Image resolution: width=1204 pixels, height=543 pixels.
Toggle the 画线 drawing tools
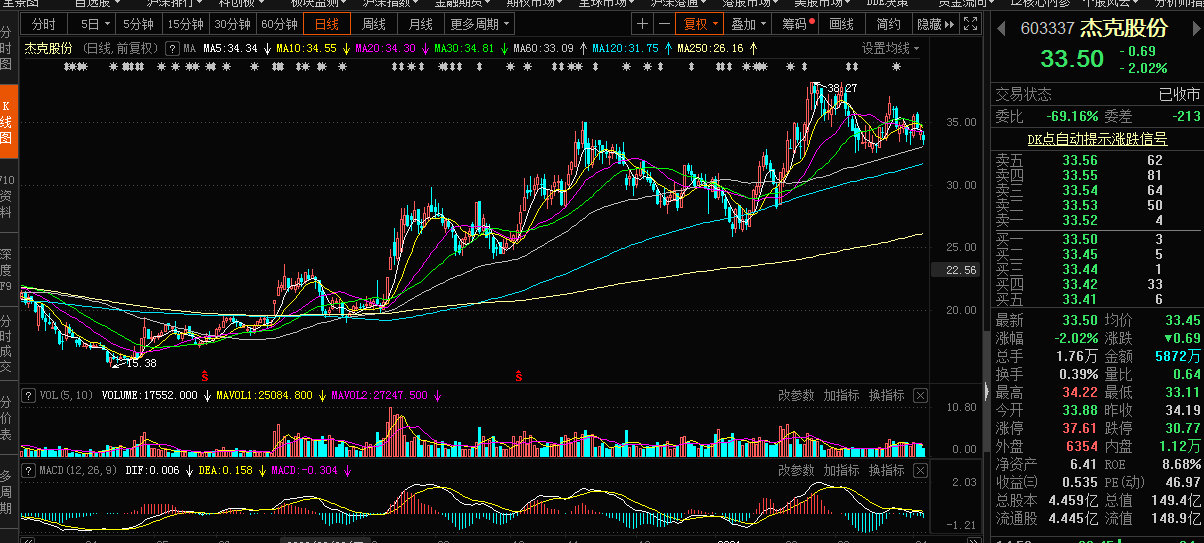pyautogui.click(x=842, y=24)
